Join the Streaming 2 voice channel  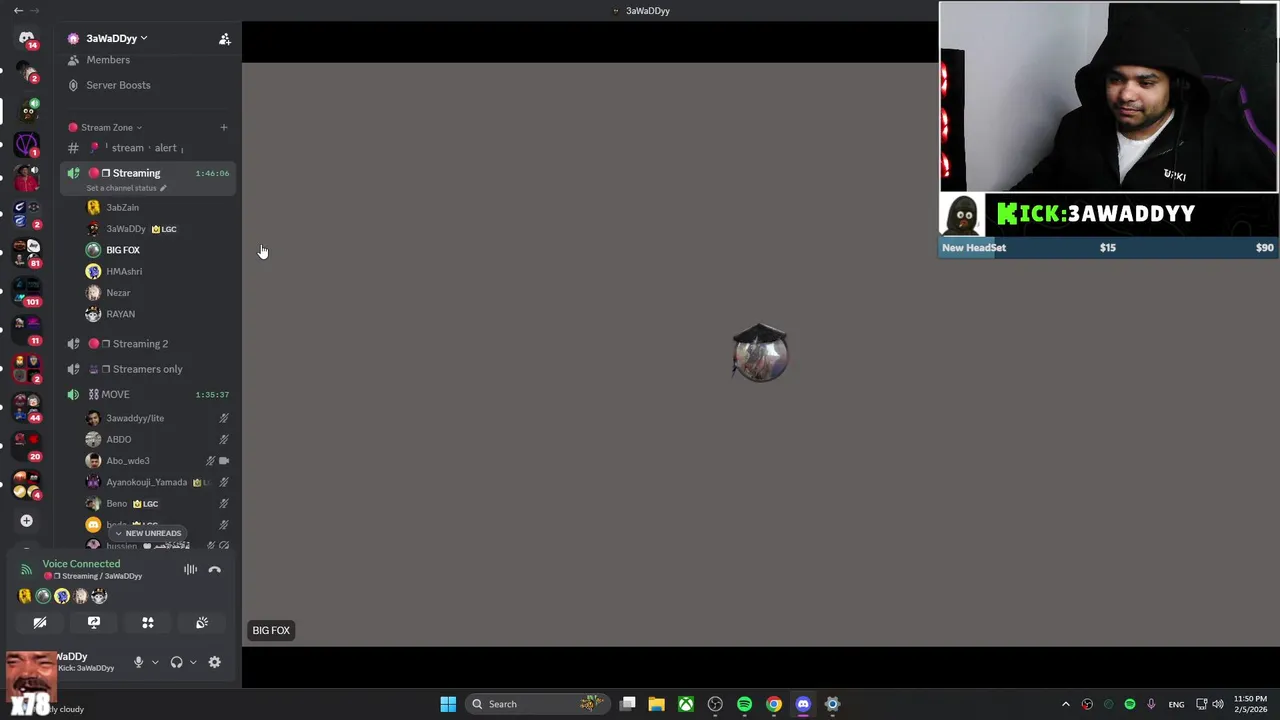coord(140,344)
